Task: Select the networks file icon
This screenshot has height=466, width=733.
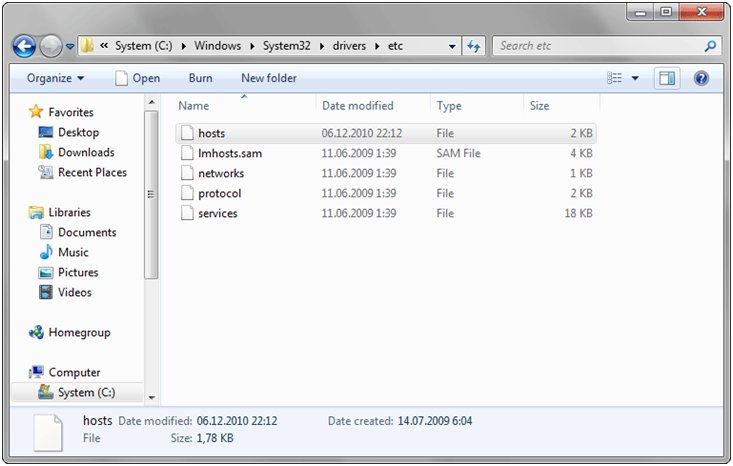Action: [x=187, y=173]
